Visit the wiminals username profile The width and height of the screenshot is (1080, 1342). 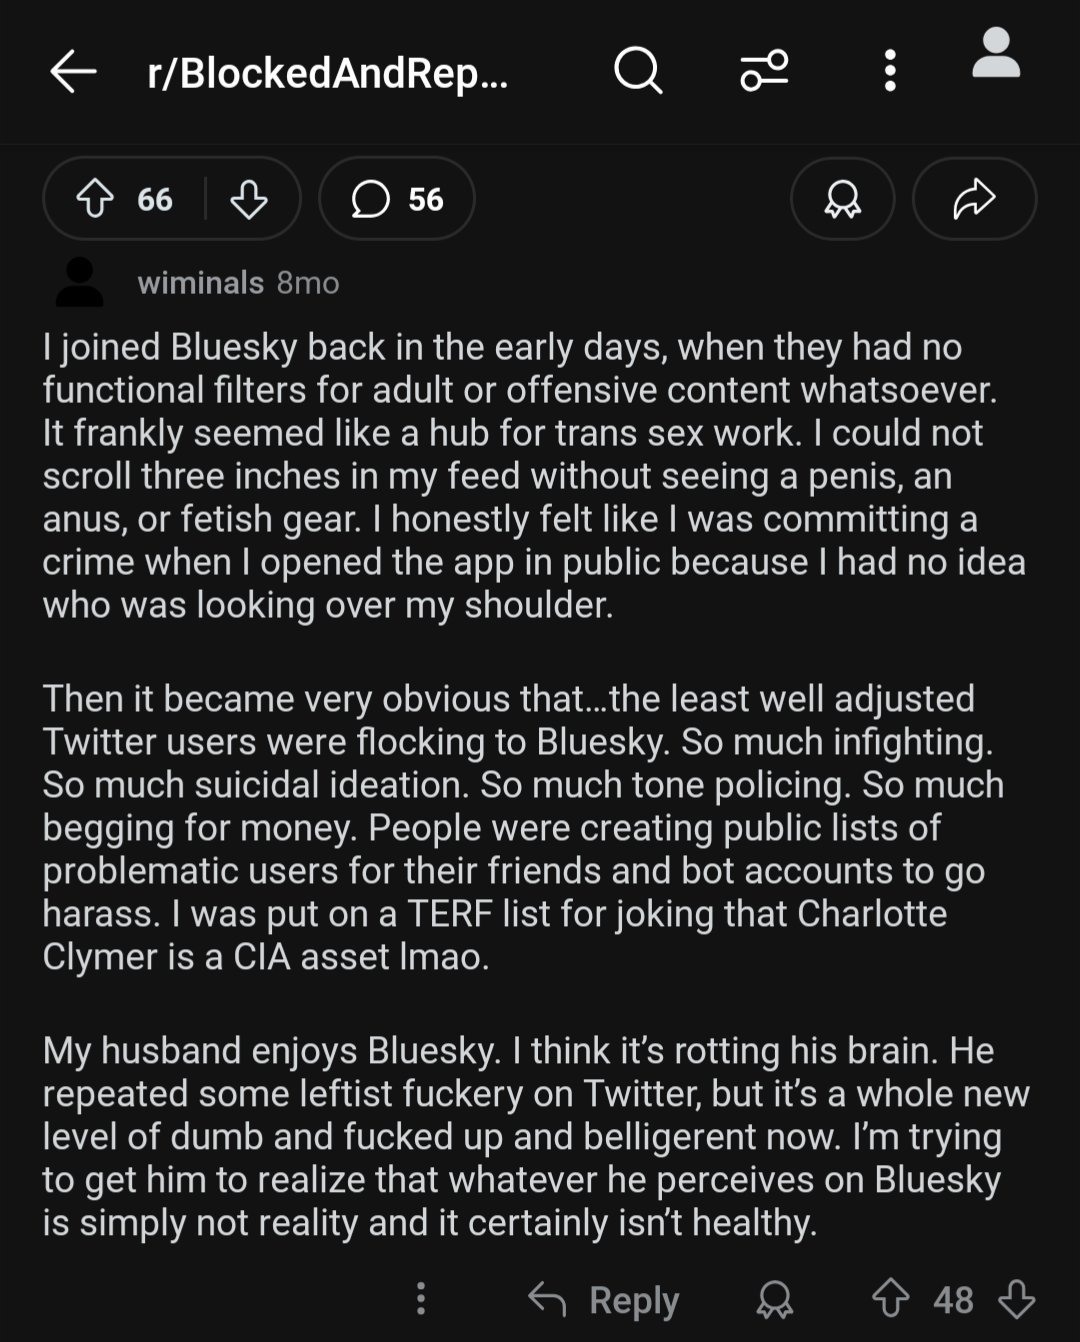(x=201, y=283)
